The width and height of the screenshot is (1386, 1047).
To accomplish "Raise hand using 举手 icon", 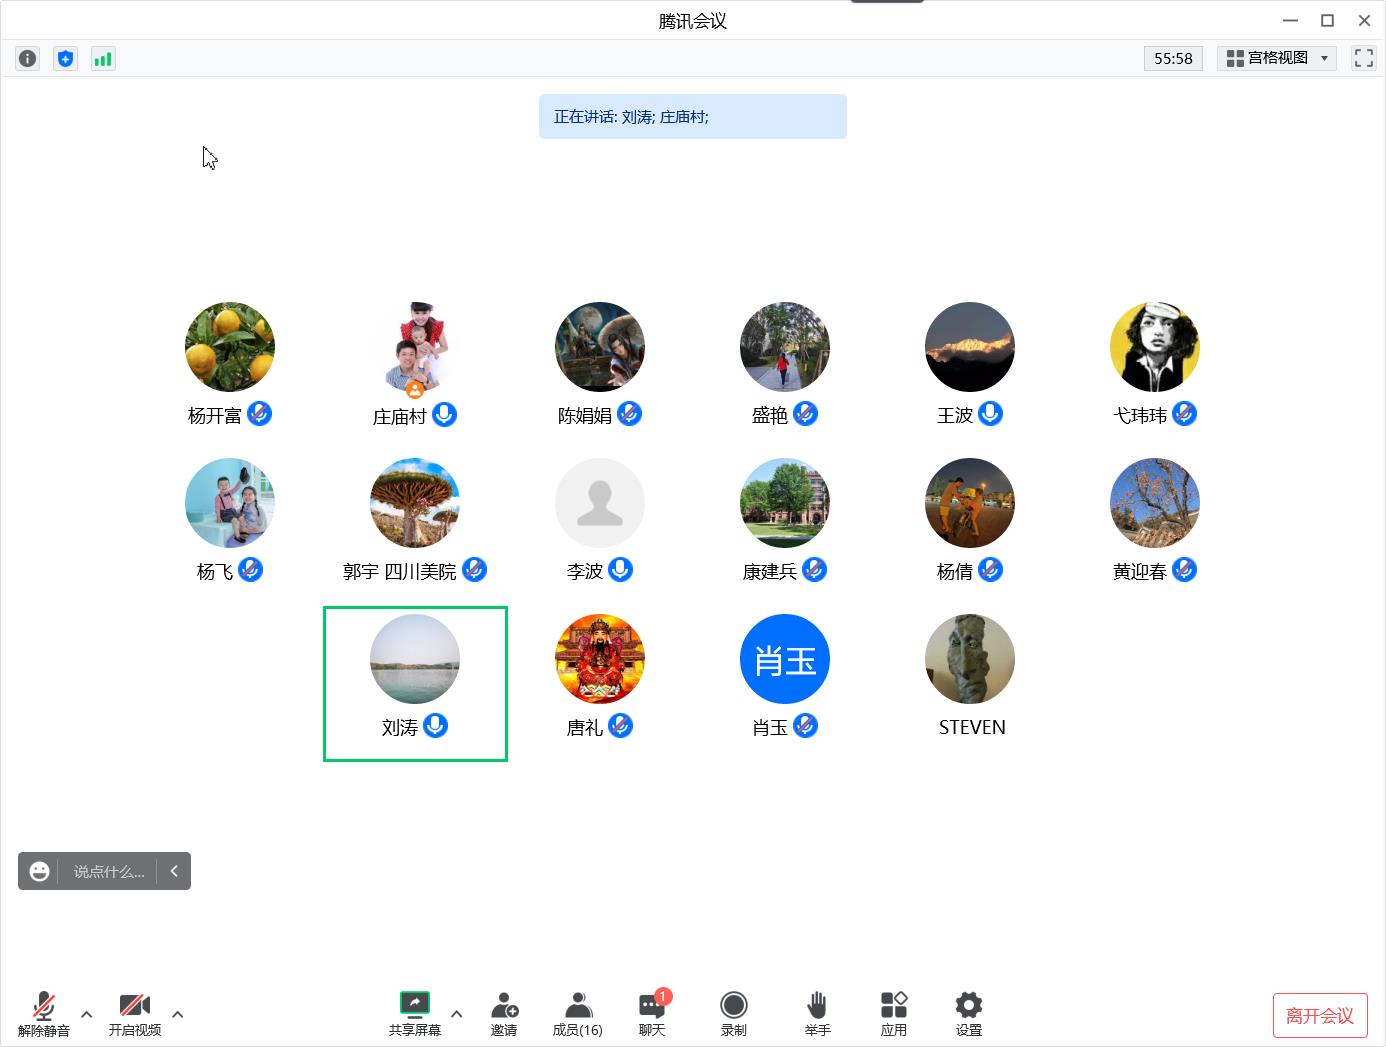I will (817, 1013).
